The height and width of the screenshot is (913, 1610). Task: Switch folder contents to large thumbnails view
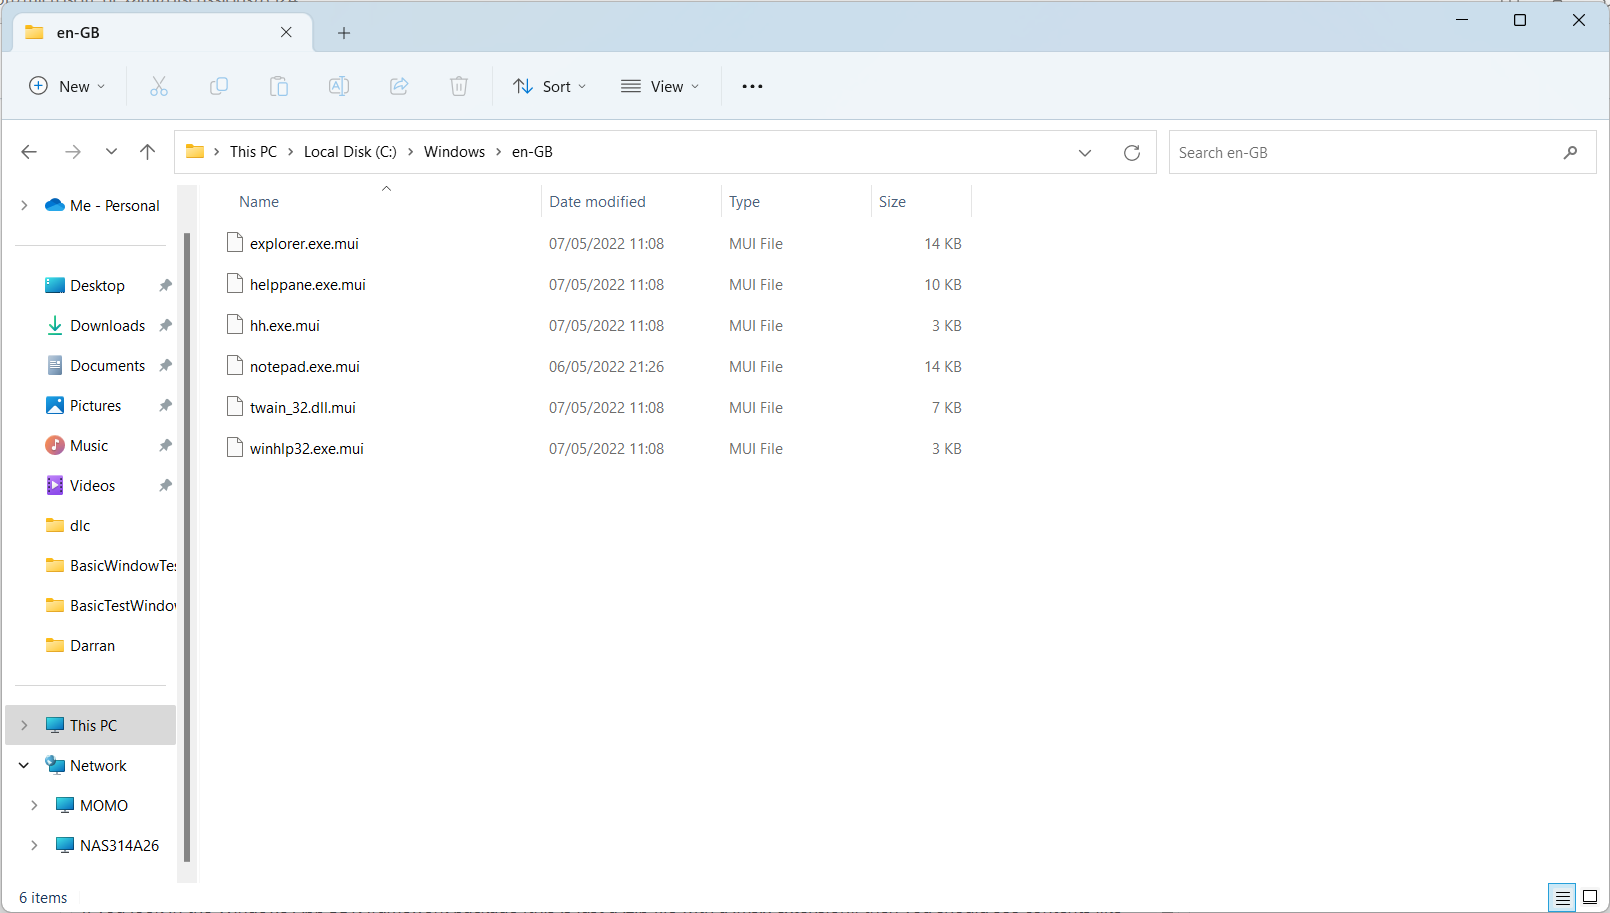pos(1592,897)
